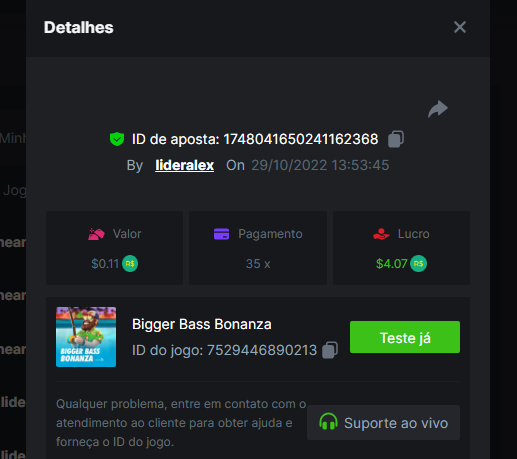Open Suporte ao vivo chat
517x459 pixels.
click(x=383, y=423)
